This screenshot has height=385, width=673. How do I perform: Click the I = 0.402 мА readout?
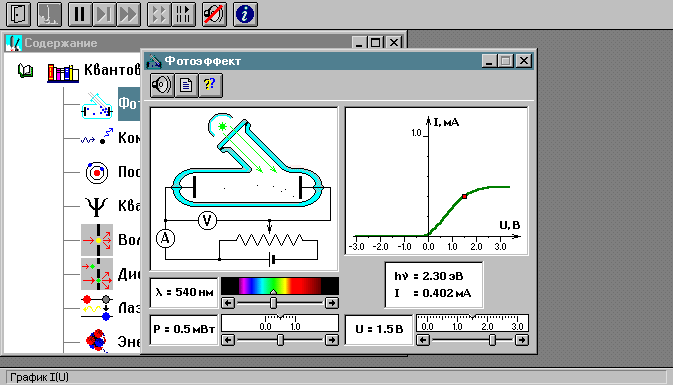433,293
